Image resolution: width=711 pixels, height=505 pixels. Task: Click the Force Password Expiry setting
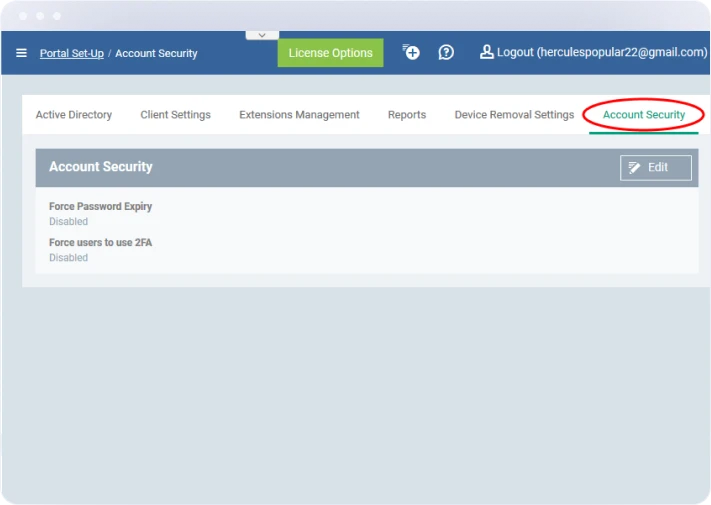100,207
